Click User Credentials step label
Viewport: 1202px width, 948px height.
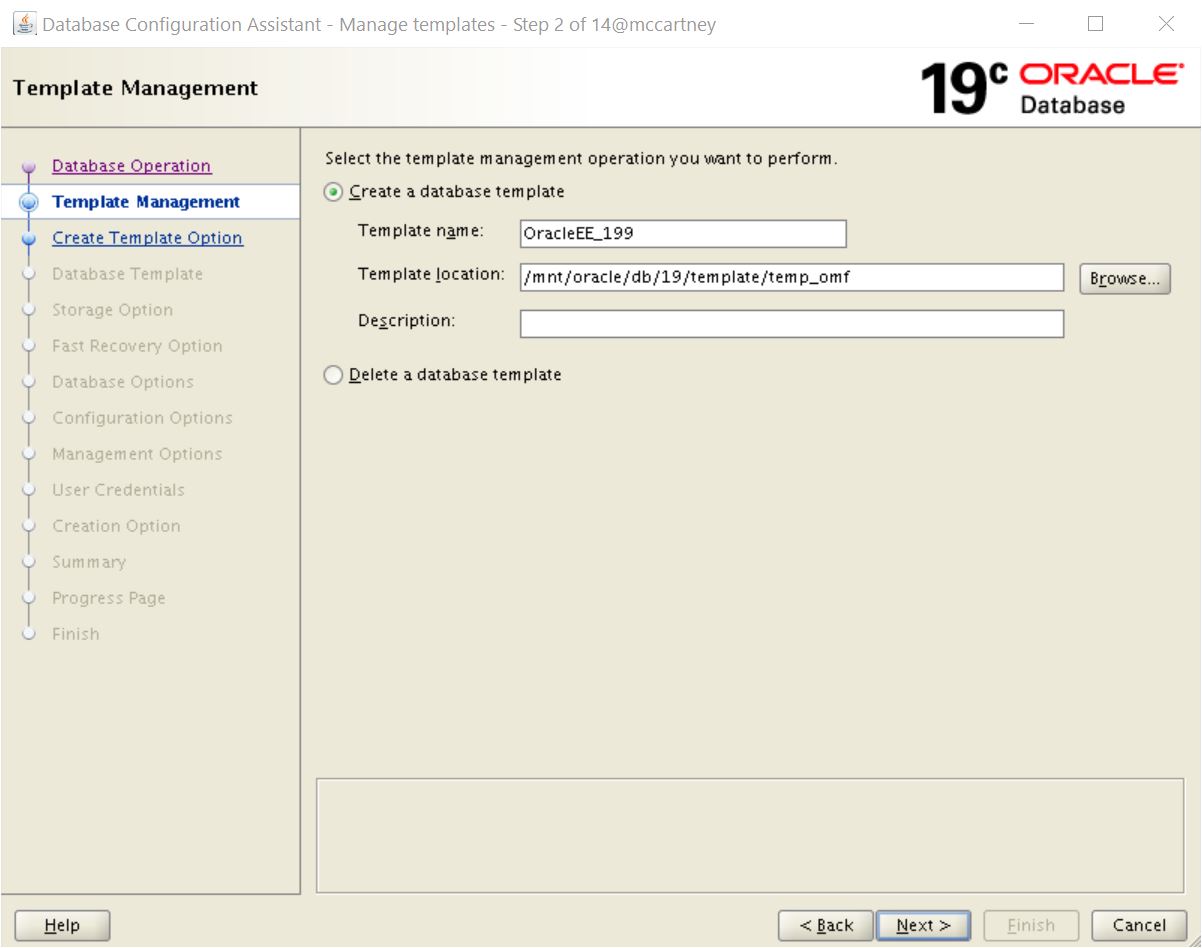coord(118,490)
